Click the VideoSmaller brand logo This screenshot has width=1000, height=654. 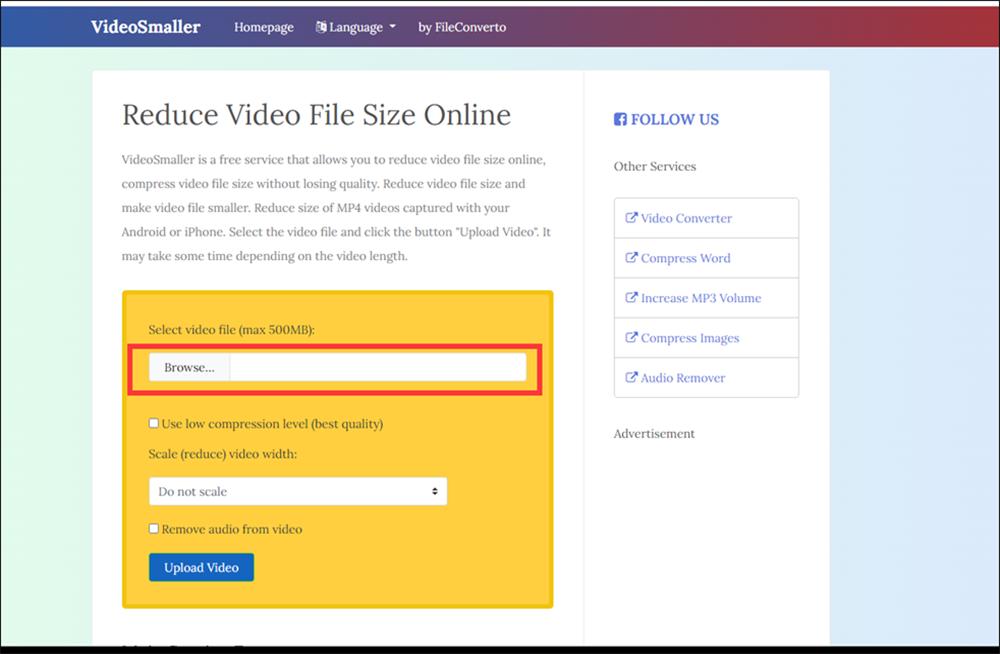tap(145, 27)
